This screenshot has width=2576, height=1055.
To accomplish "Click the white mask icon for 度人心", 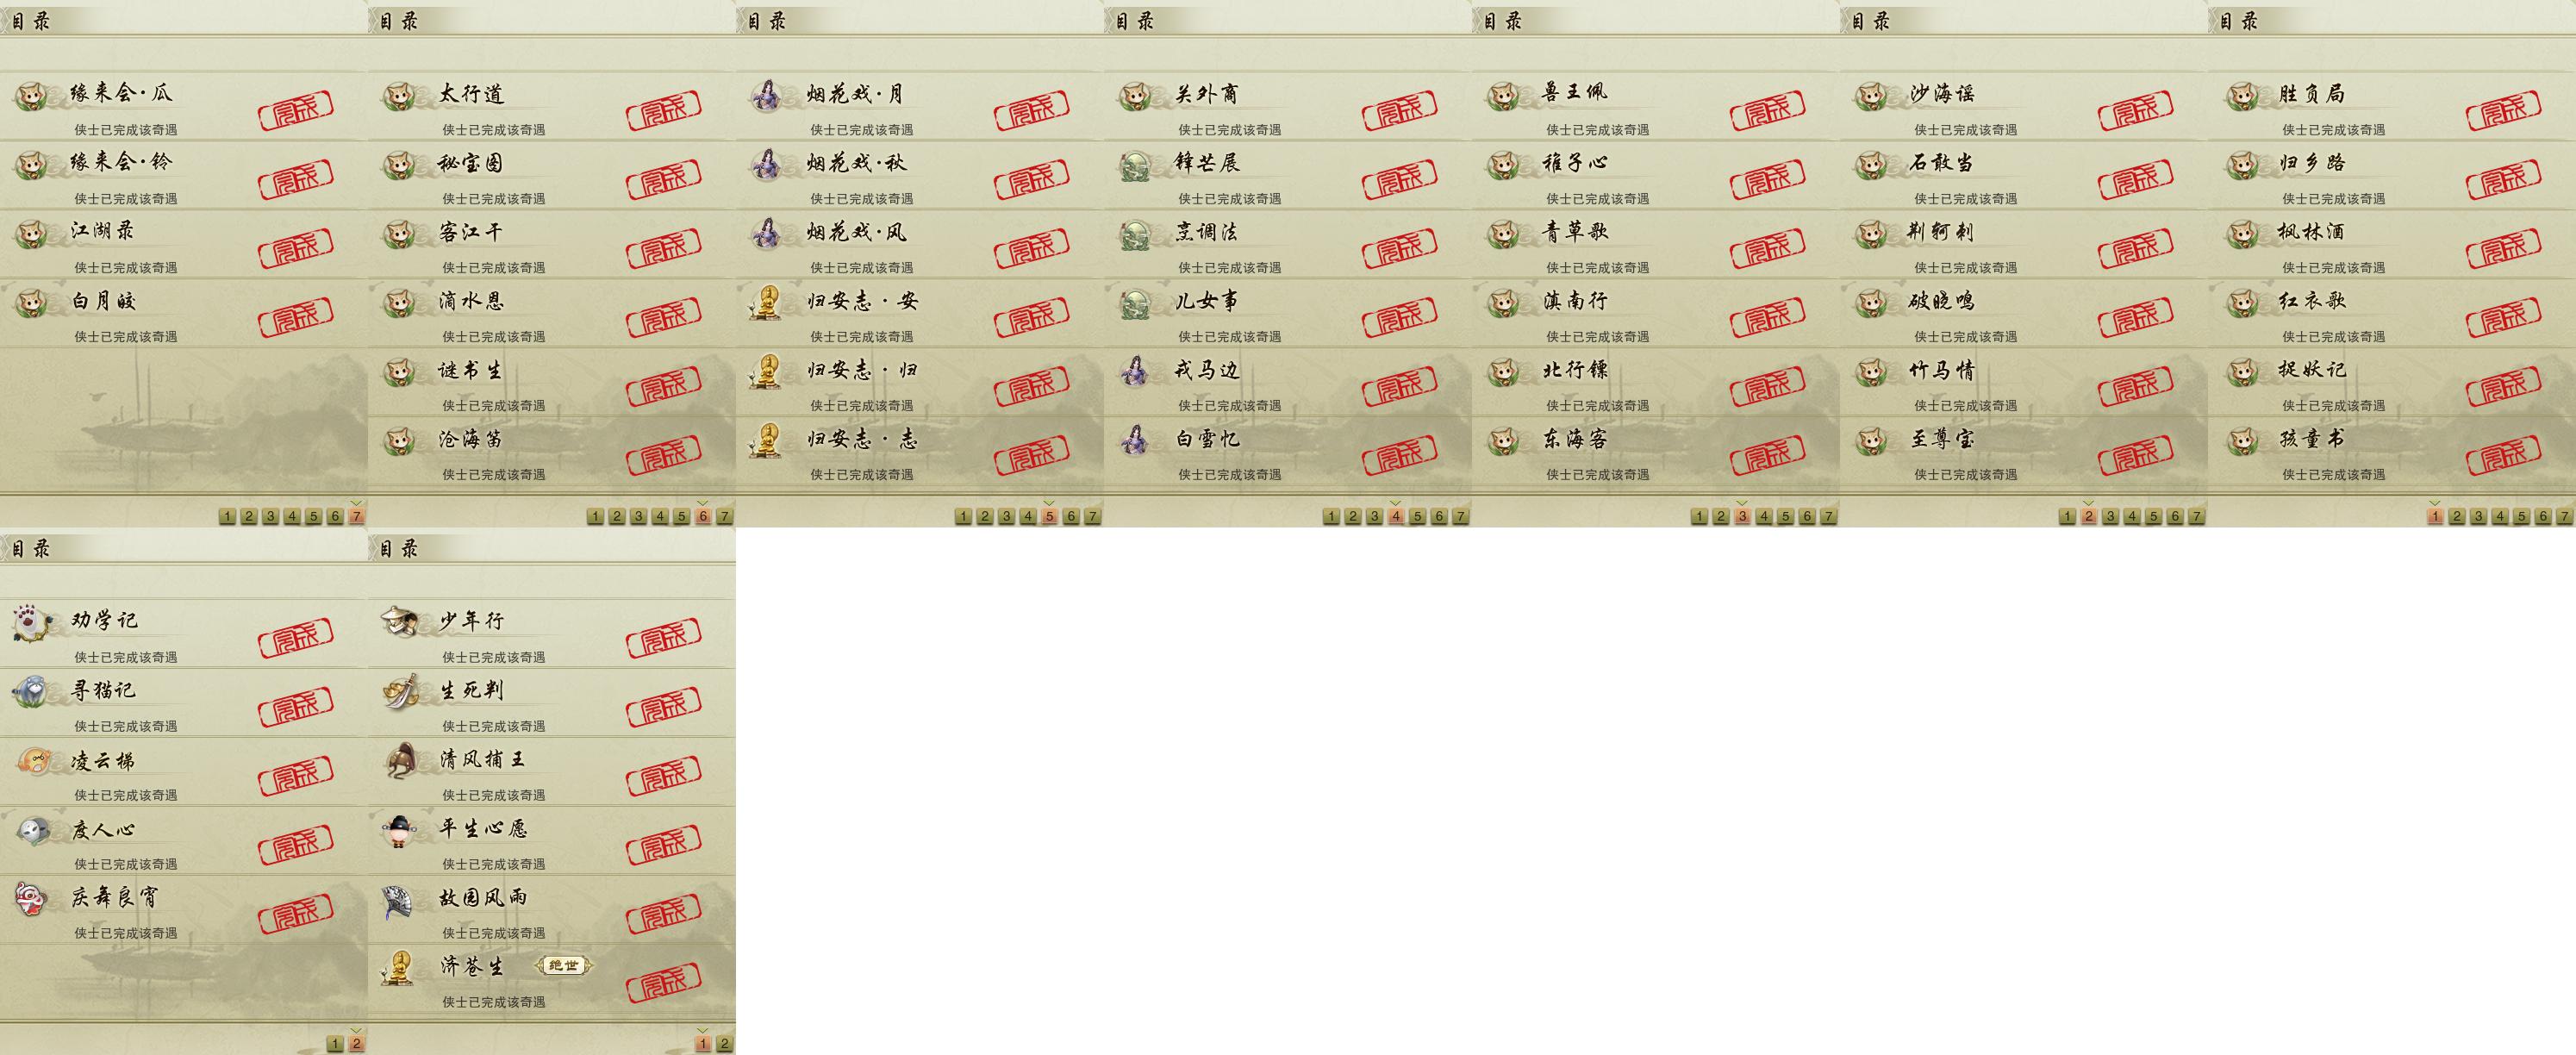I will tap(33, 829).
